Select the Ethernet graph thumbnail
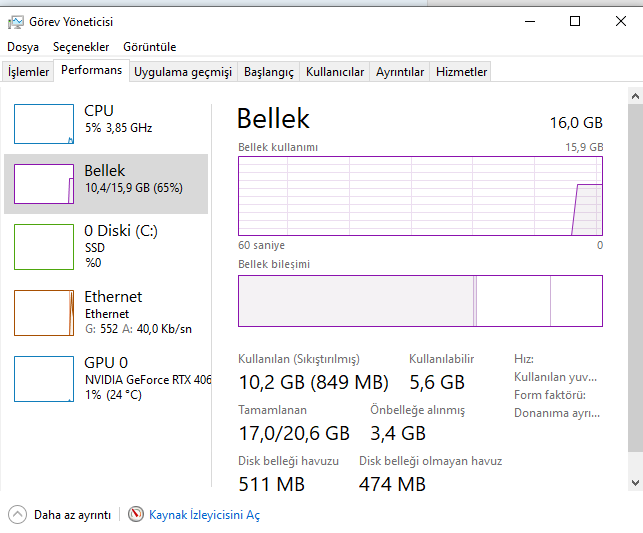The width and height of the screenshot is (643, 533). click(44, 312)
